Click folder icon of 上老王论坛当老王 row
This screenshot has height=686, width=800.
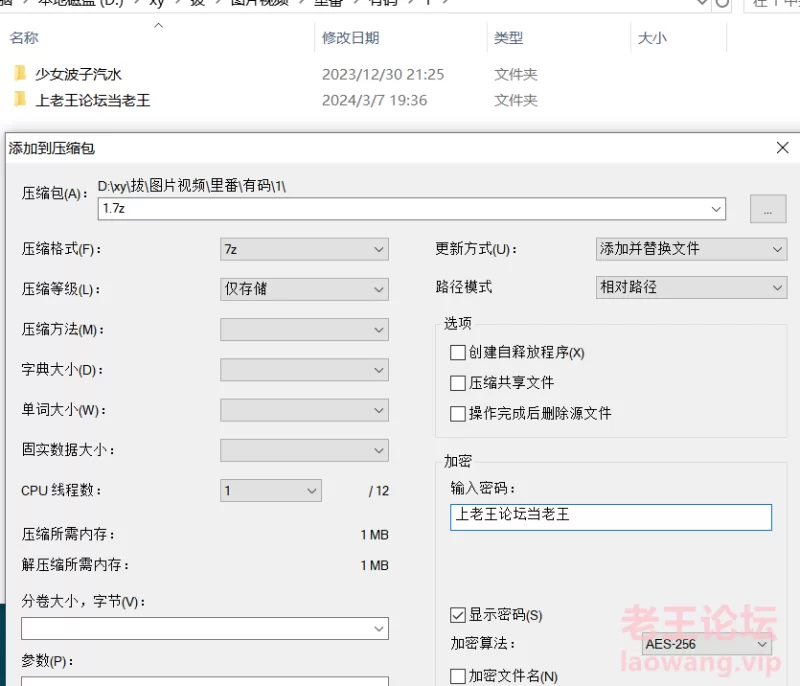pos(20,99)
